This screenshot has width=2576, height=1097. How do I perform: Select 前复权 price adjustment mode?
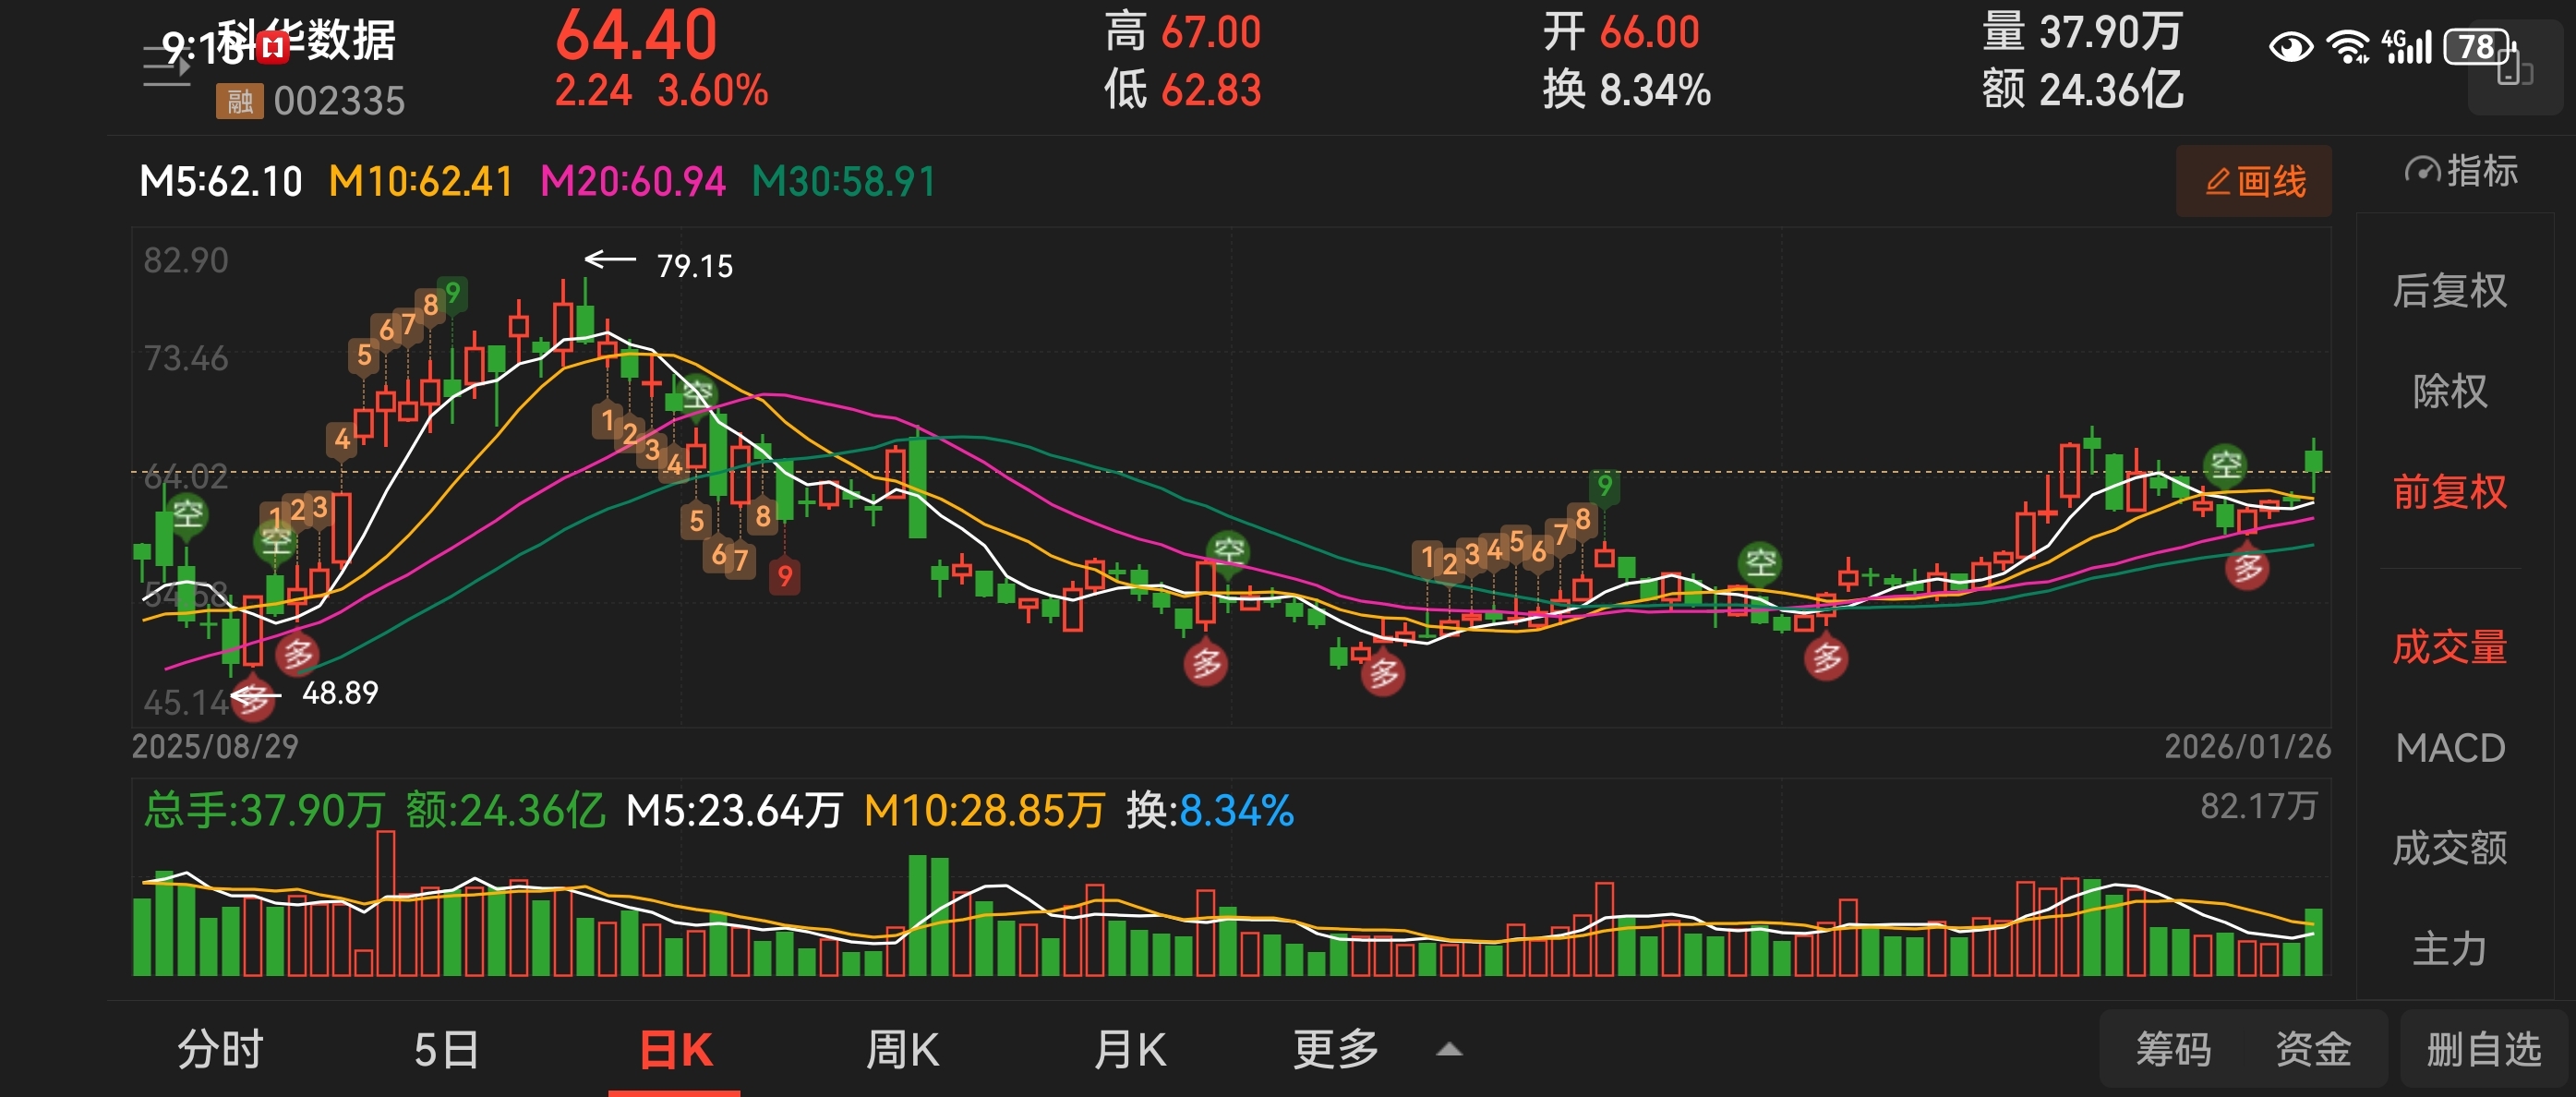2449,492
